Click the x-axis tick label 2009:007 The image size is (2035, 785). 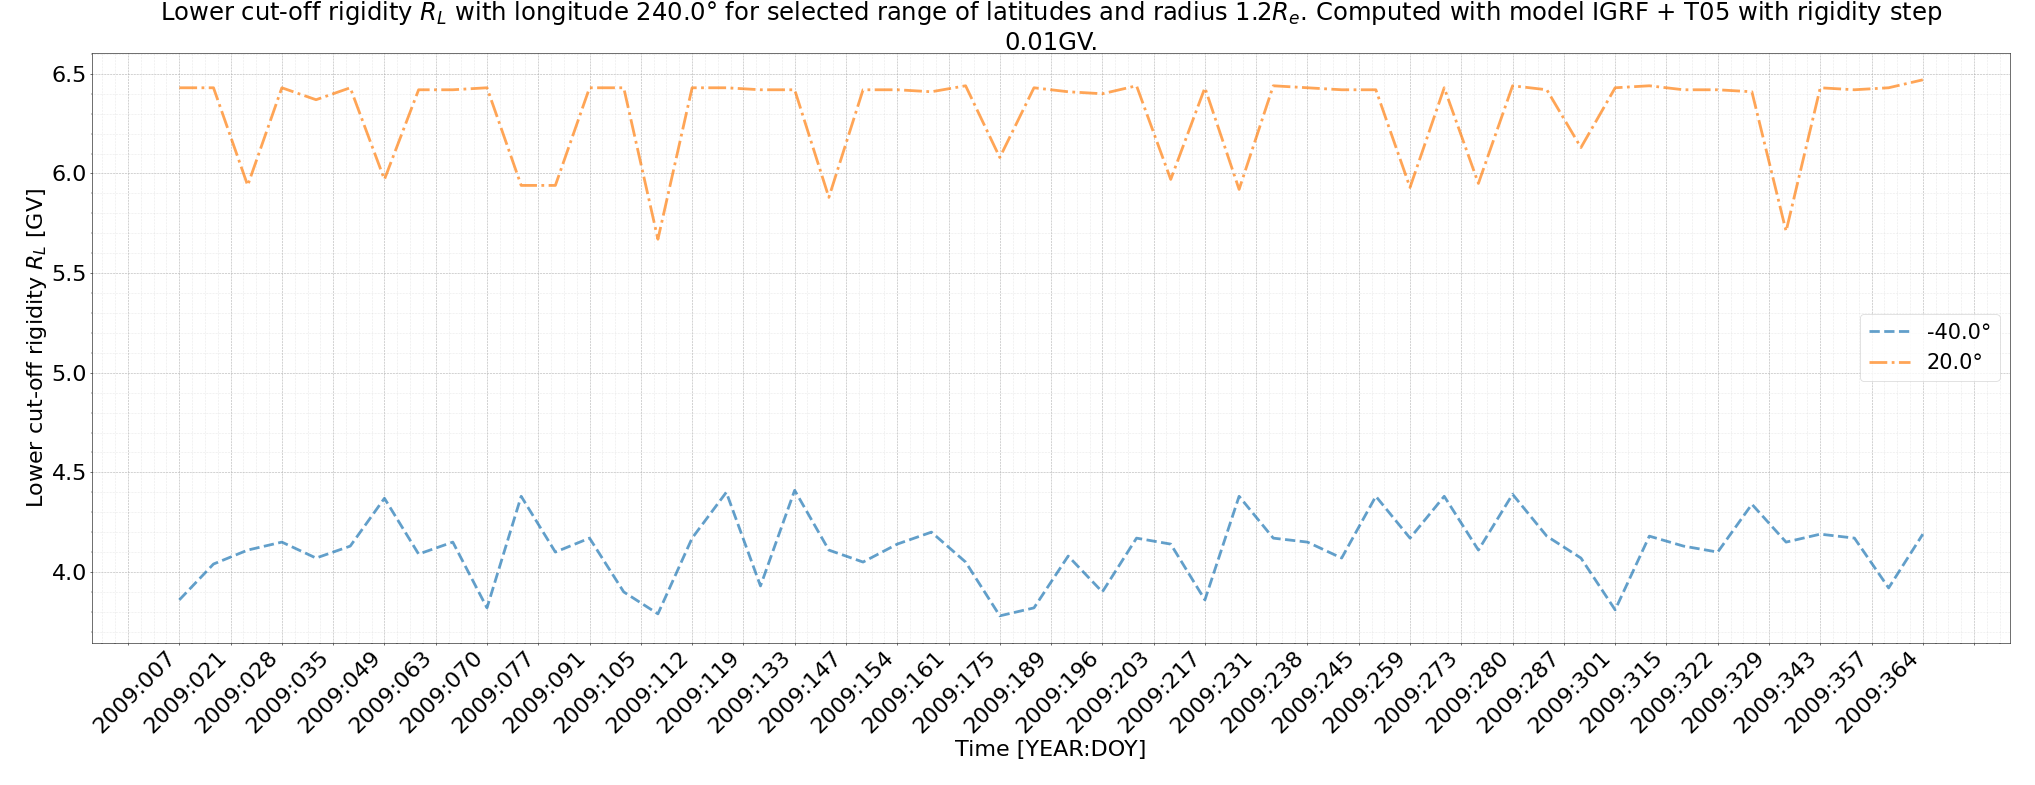coord(134,692)
